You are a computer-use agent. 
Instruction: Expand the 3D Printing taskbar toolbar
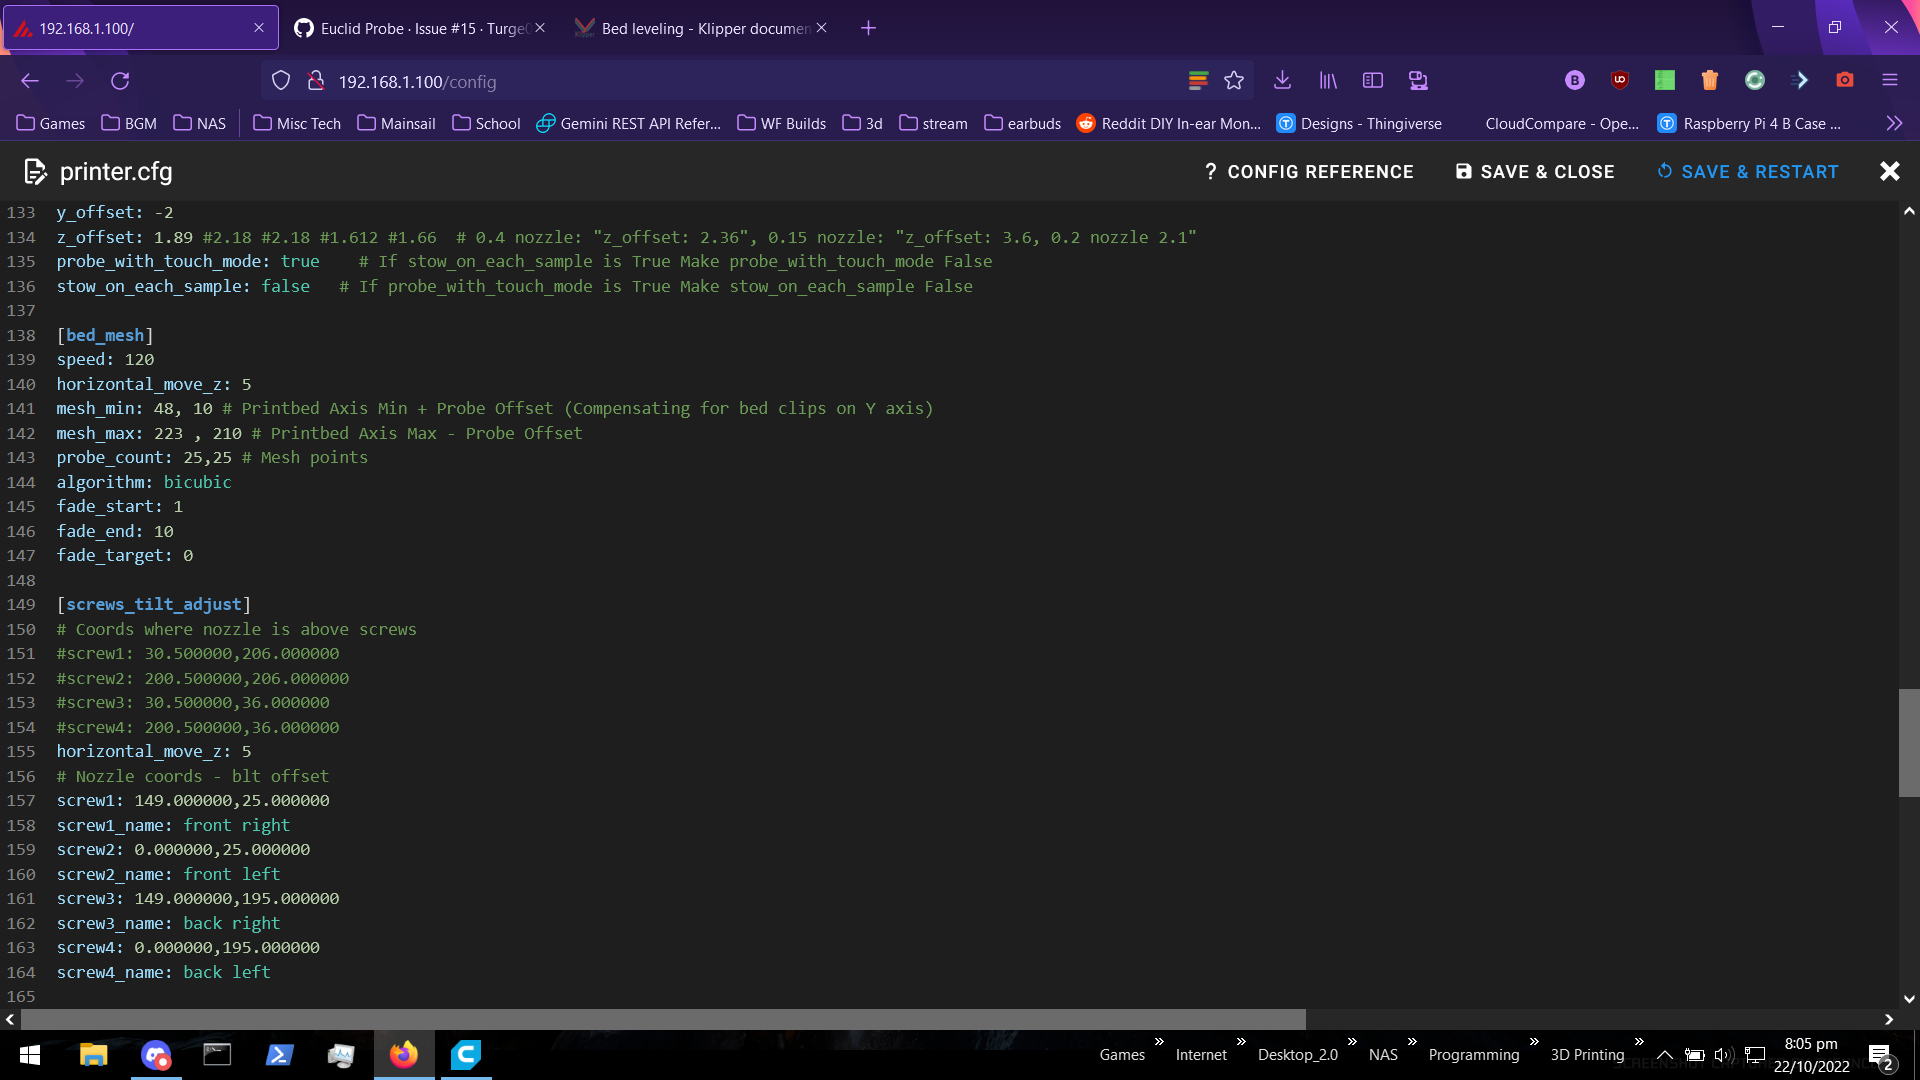click(1640, 1042)
